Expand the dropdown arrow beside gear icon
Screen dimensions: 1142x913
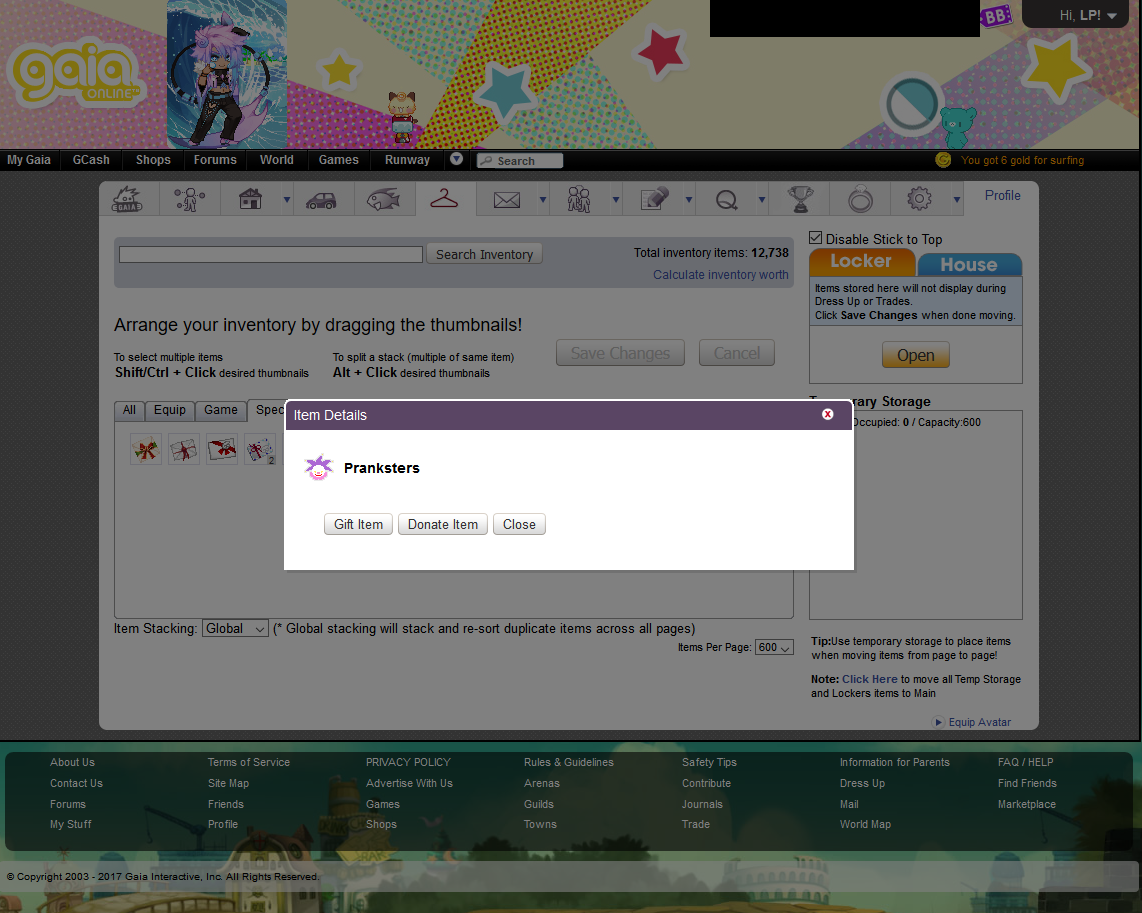pos(957,199)
